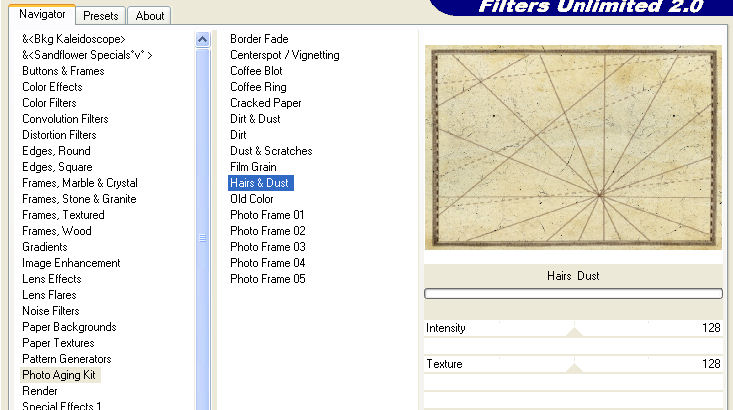Click the Texture value 128
Screen dimensions: 733x410
711,364
